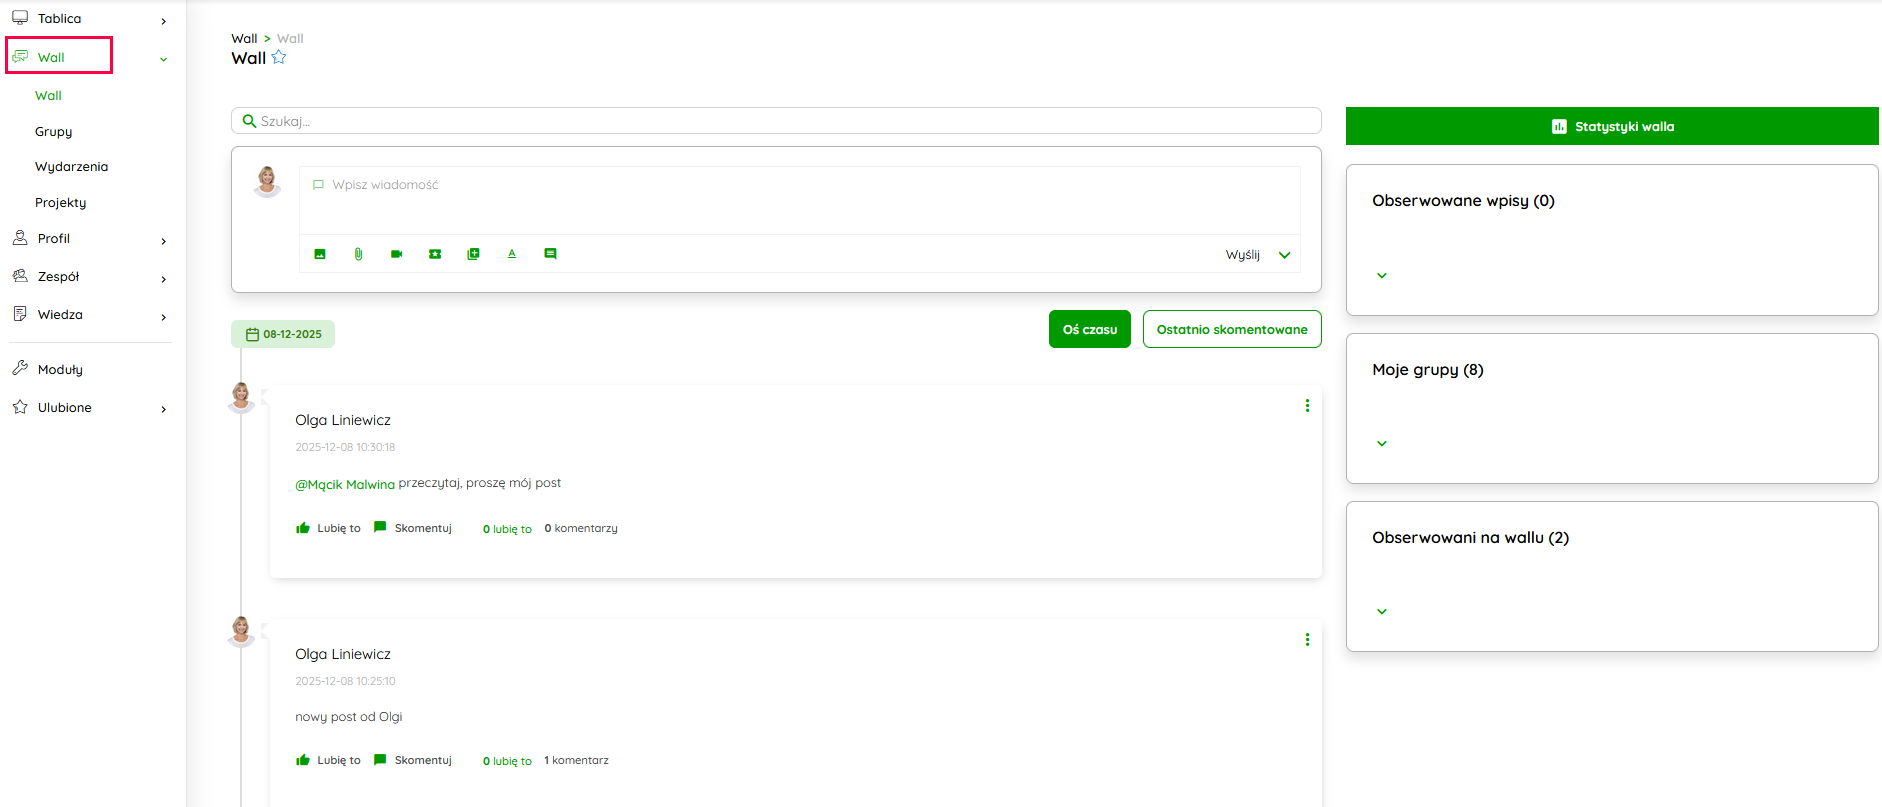Image resolution: width=1882 pixels, height=807 pixels.
Task: Toggle 'Oś czasu' timeline view
Action: [1089, 329]
